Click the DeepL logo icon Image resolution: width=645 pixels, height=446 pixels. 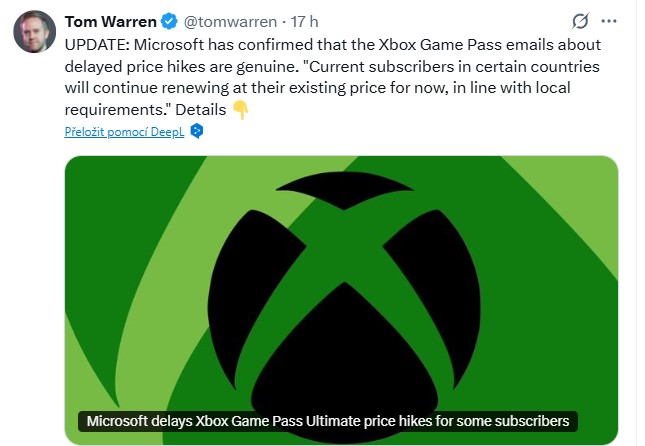[197, 131]
